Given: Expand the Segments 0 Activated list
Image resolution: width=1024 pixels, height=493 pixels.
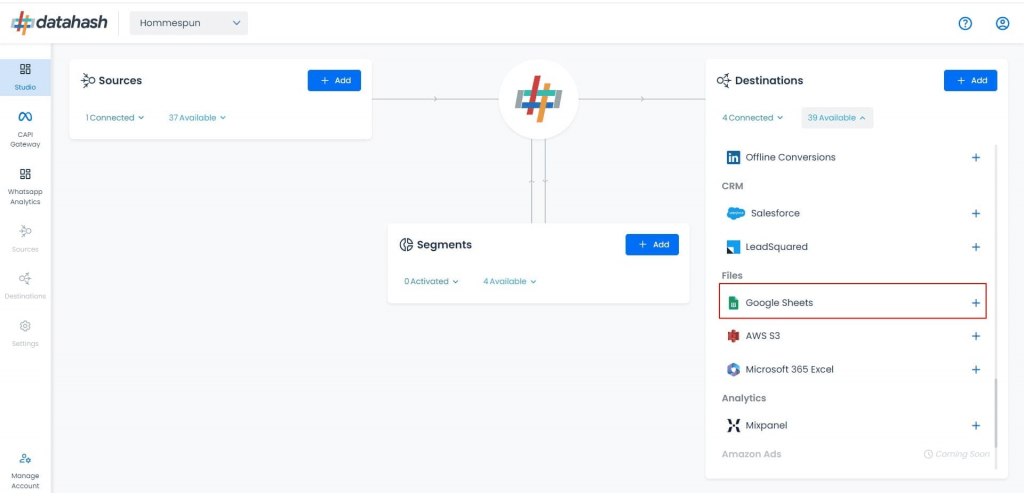Looking at the screenshot, I should coord(431,281).
